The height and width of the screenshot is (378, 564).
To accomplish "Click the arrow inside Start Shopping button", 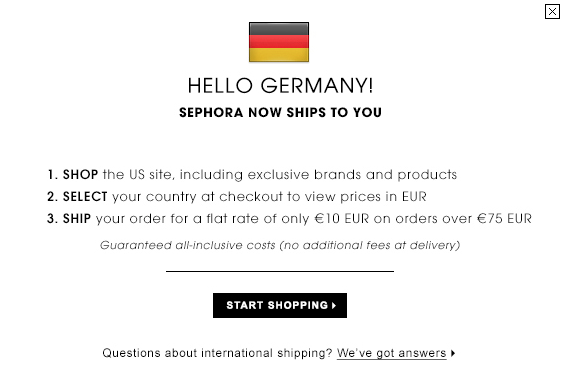I will click(x=334, y=305).
